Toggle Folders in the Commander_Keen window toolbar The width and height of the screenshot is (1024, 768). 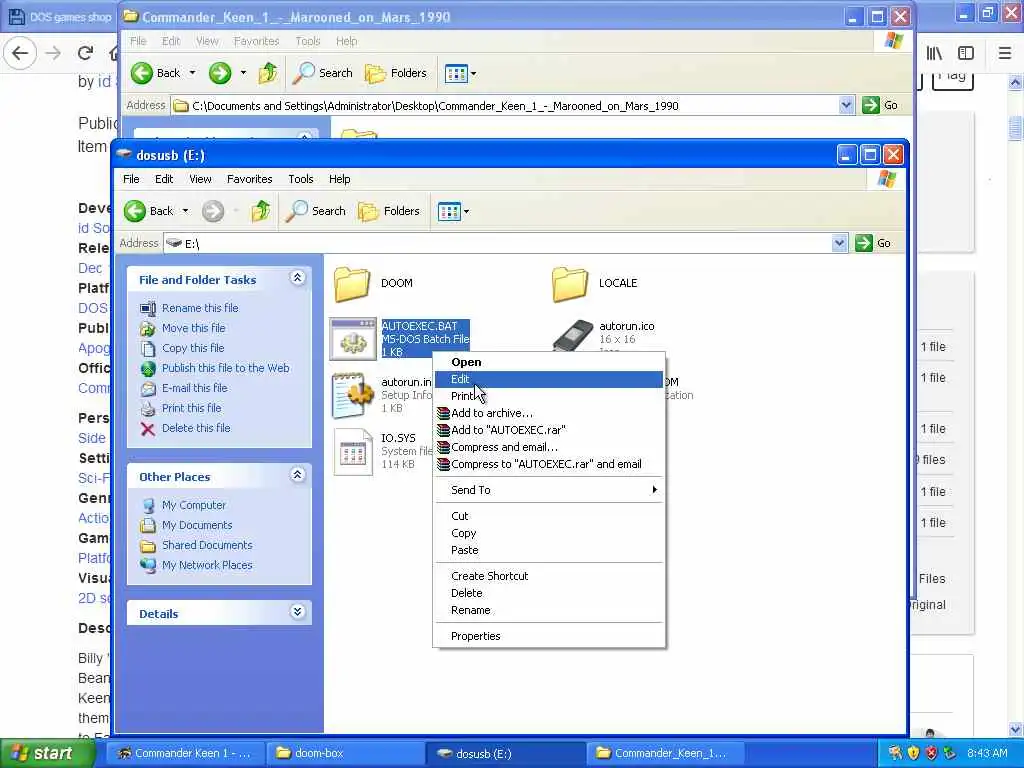(x=396, y=73)
